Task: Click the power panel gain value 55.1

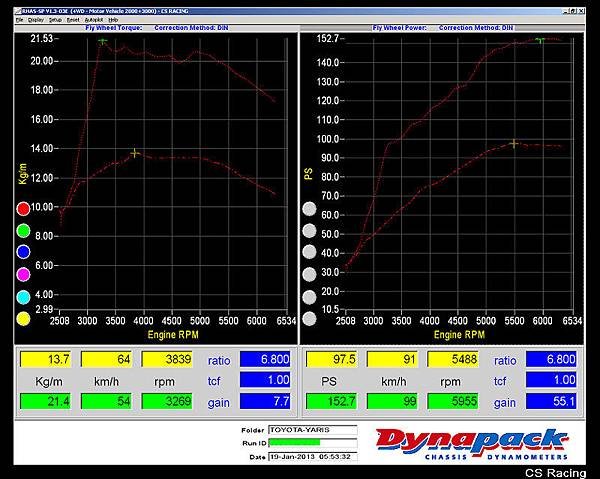Action: (x=551, y=401)
